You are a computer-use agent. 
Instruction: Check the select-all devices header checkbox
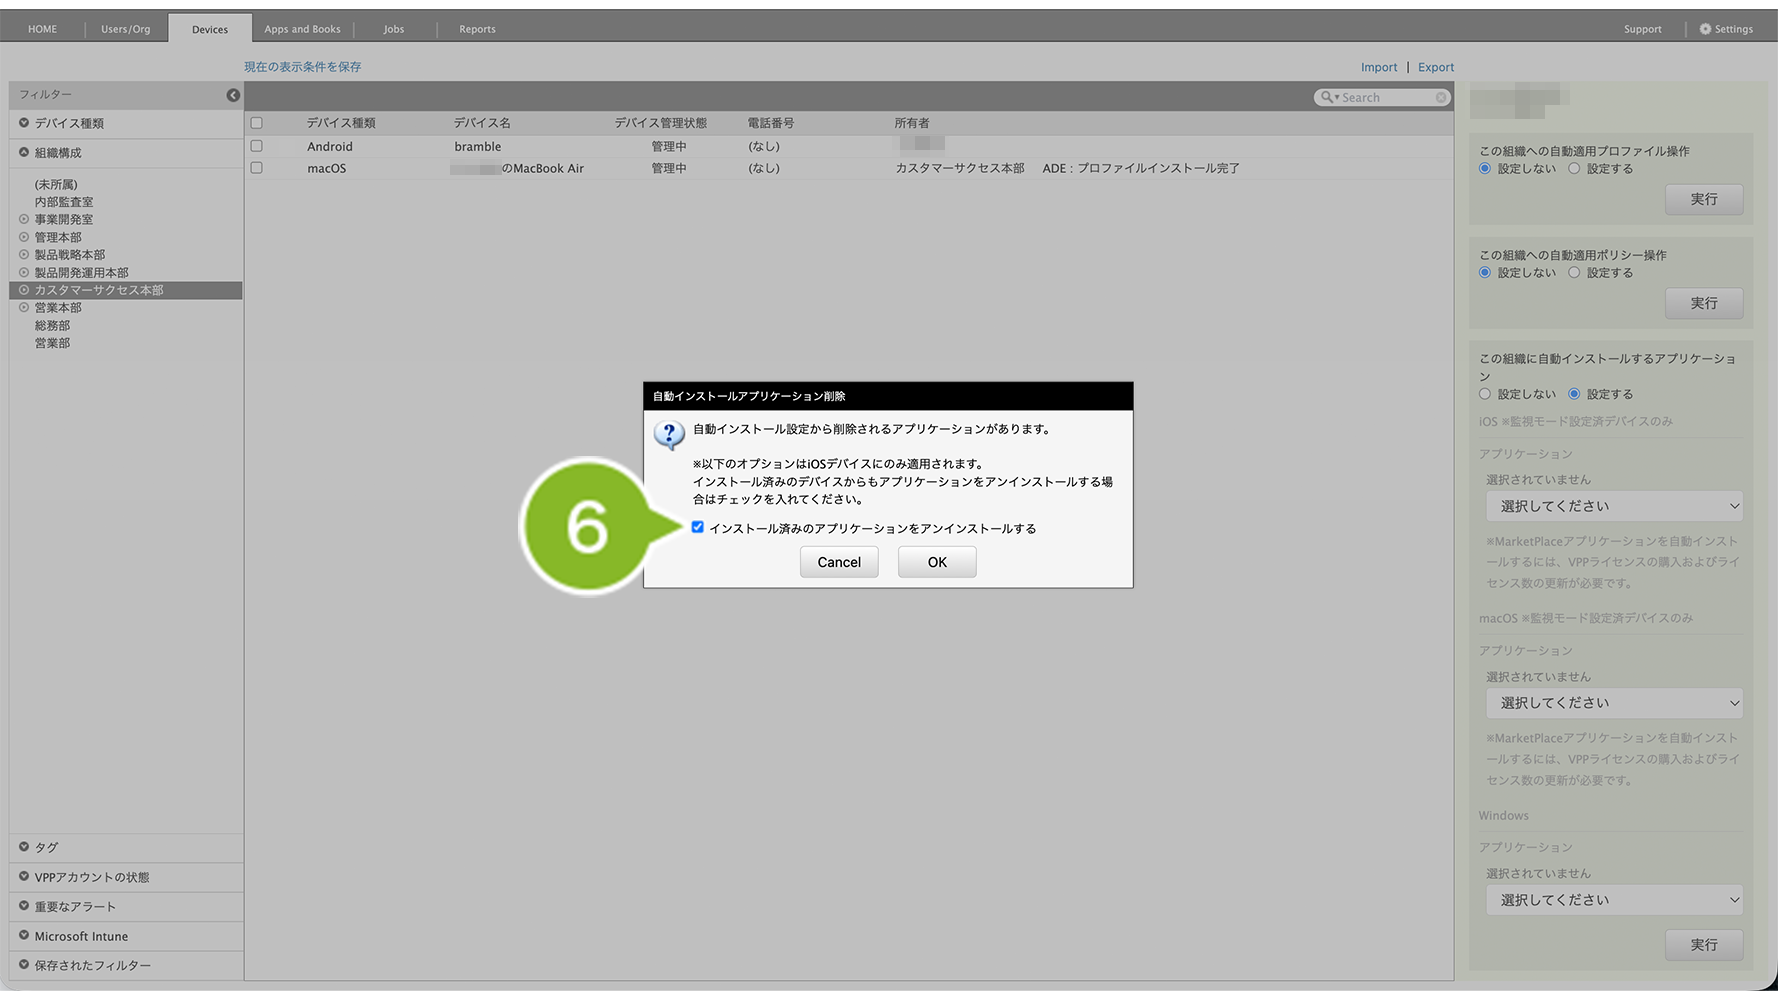257,123
